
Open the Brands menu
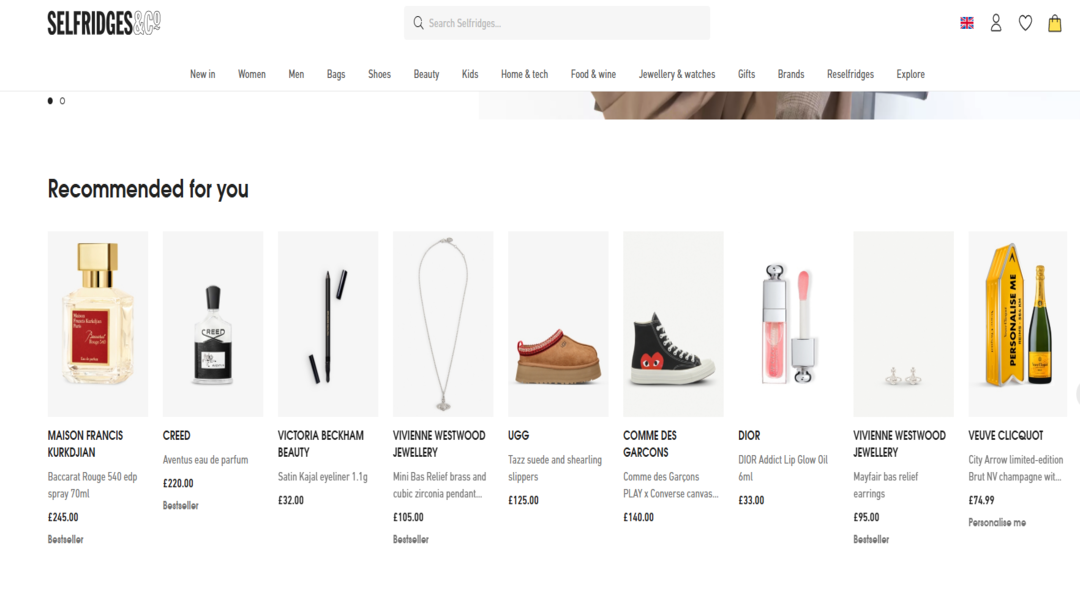(791, 74)
